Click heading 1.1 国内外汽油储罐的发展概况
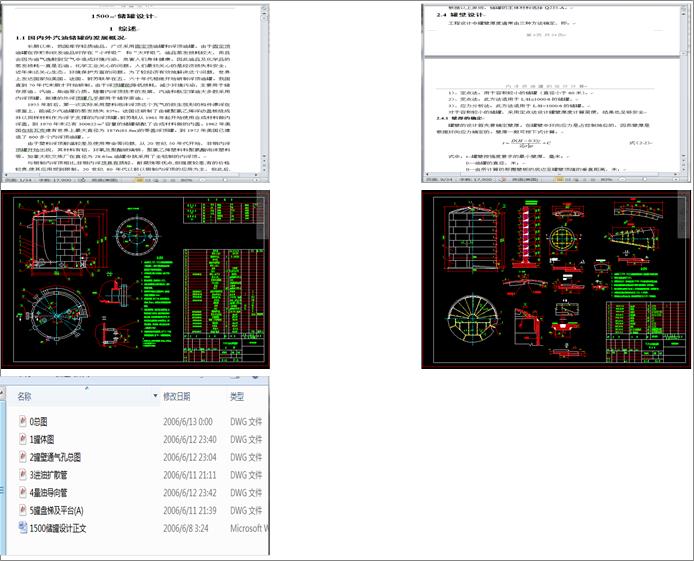The height and width of the screenshot is (561, 694). pyautogui.click(x=70, y=38)
